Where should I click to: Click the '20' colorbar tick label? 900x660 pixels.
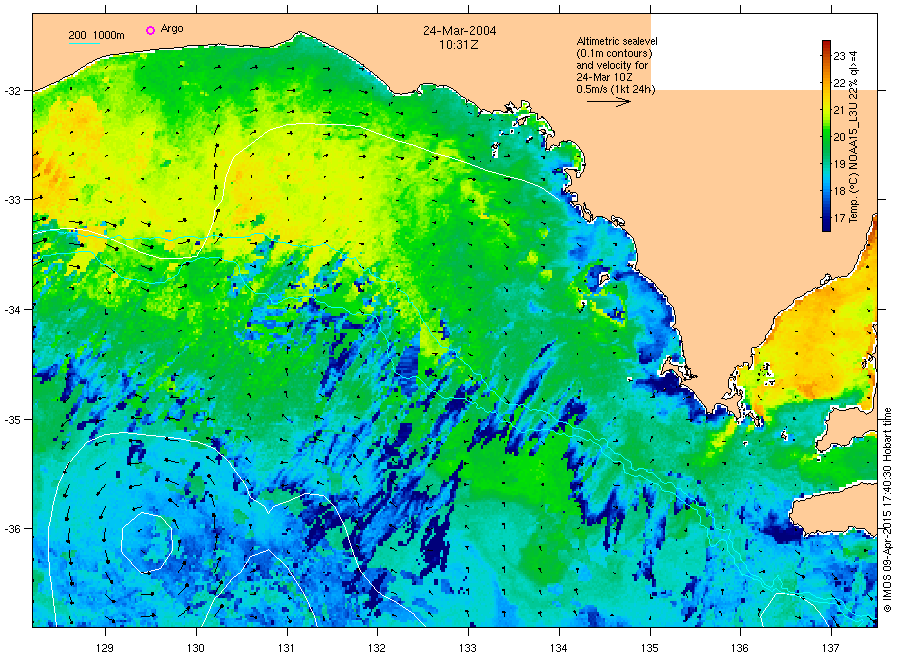(839, 137)
